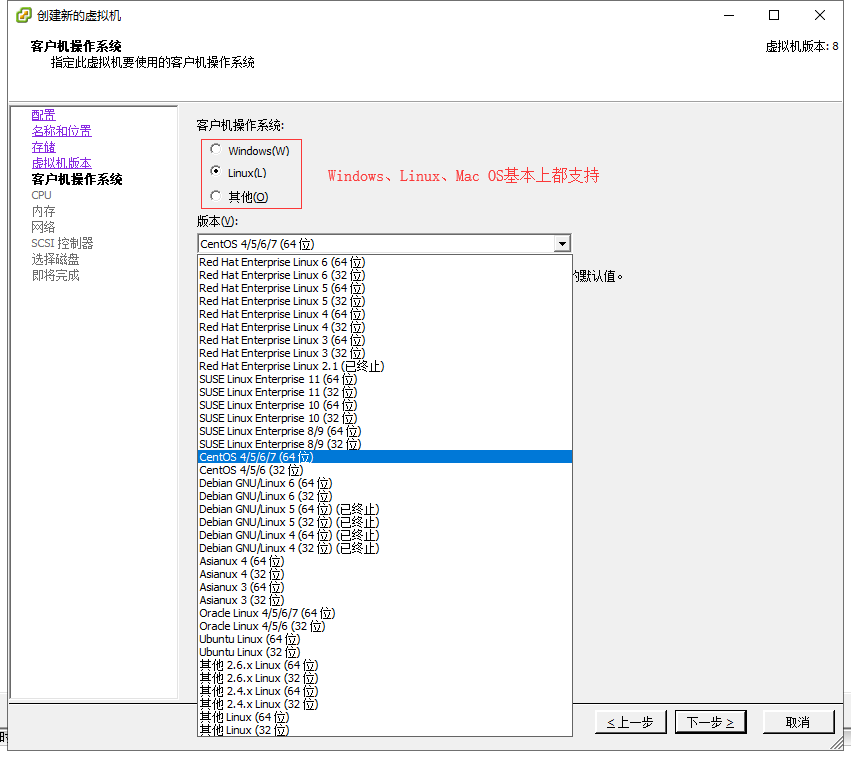Select Debian GNU/Linux 4 (64 位) (已终止)
Image resolution: width=851 pixels, height=758 pixels.
click(385, 536)
